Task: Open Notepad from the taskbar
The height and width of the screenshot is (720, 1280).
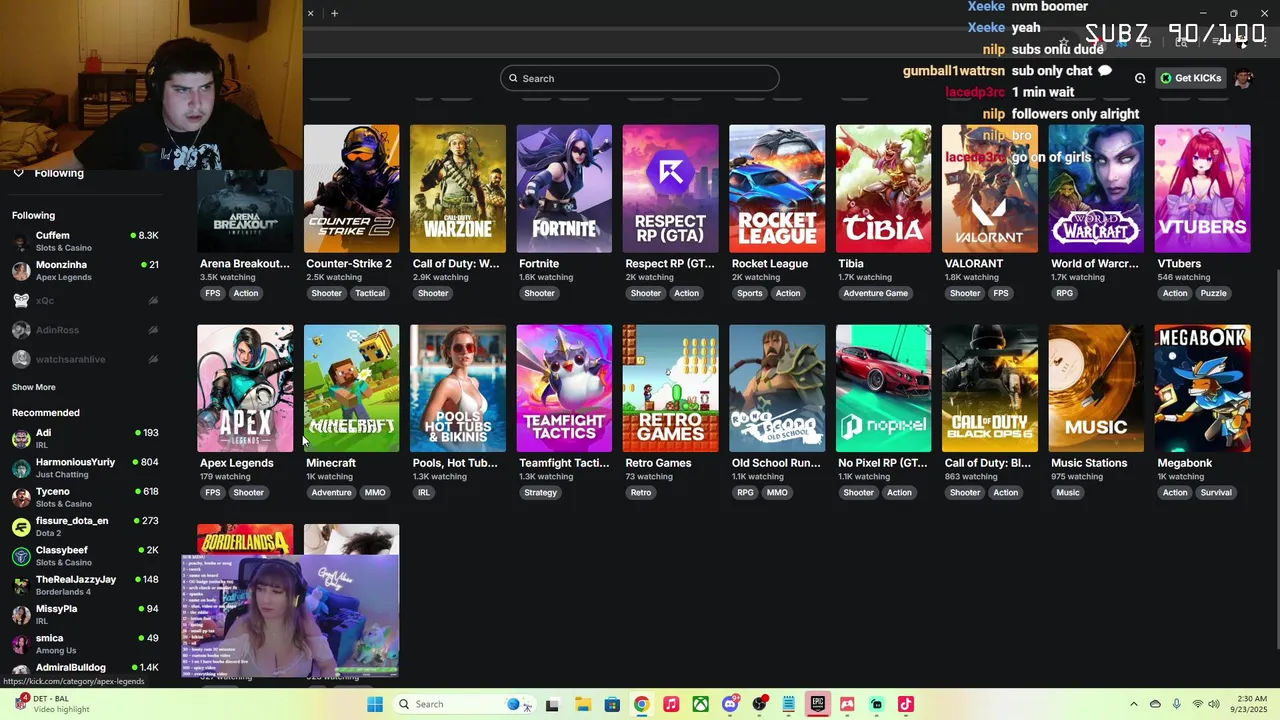Action: click(789, 704)
